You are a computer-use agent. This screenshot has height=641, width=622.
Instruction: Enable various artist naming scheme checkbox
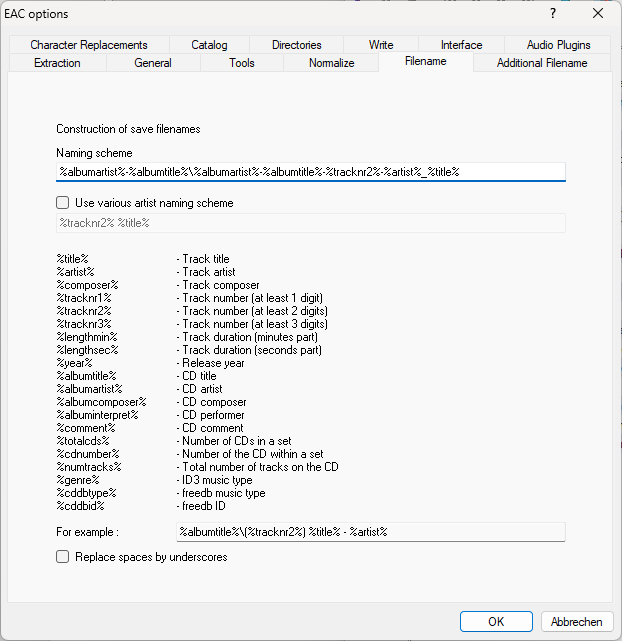pyautogui.click(x=64, y=203)
